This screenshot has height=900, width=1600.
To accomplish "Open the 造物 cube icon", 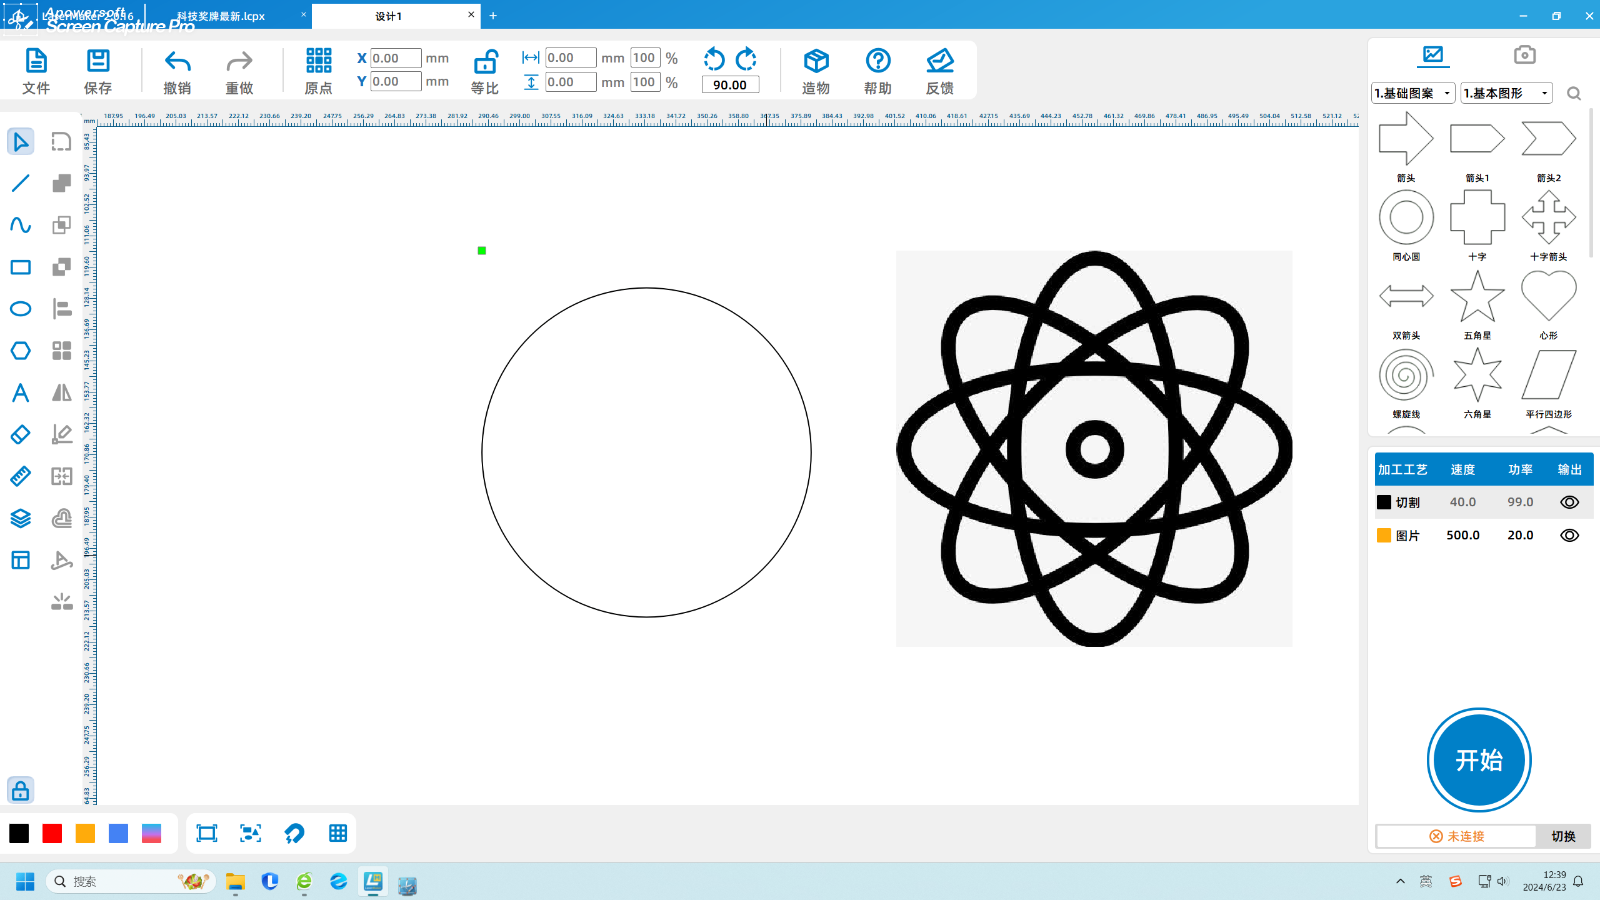I will coord(816,62).
